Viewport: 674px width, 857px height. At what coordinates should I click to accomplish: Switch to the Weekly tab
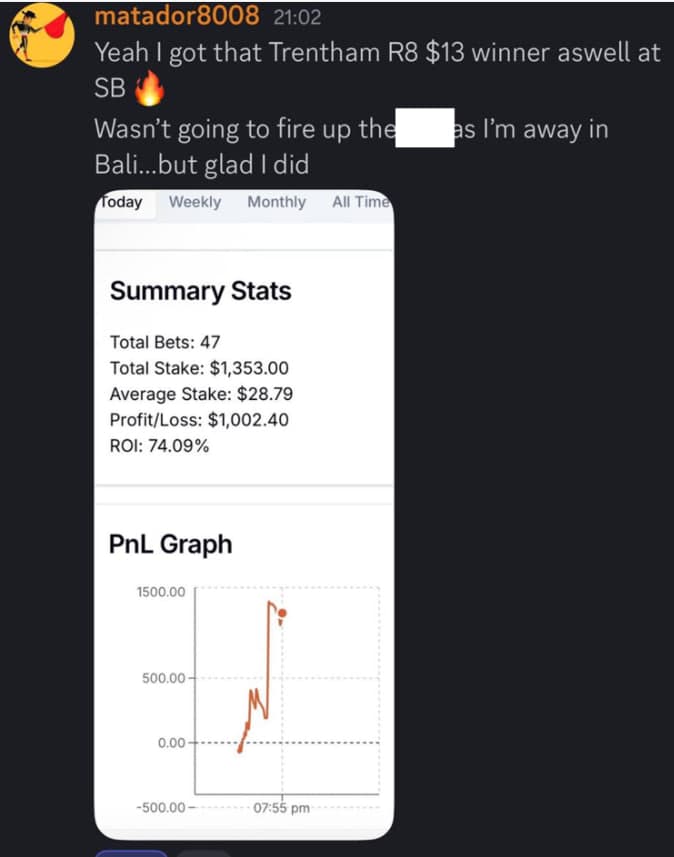pyautogui.click(x=195, y=202)
